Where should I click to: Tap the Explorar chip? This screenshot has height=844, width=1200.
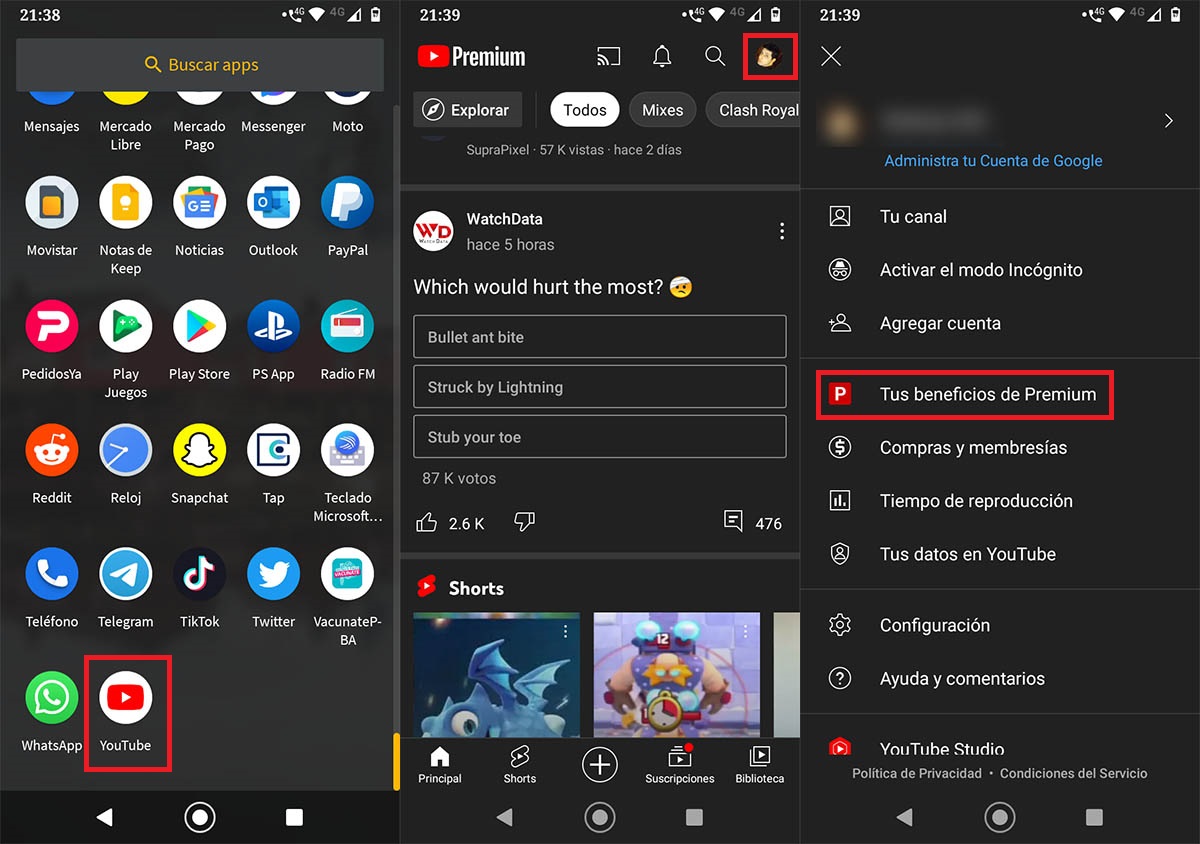468,110
